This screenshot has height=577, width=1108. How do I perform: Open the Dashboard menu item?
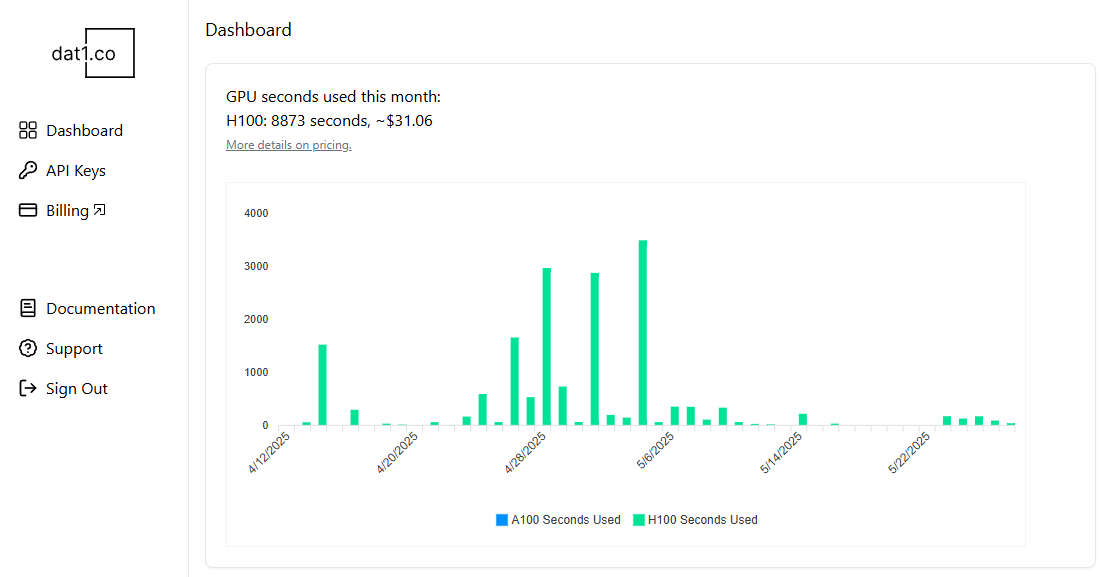tap(84, 131)
